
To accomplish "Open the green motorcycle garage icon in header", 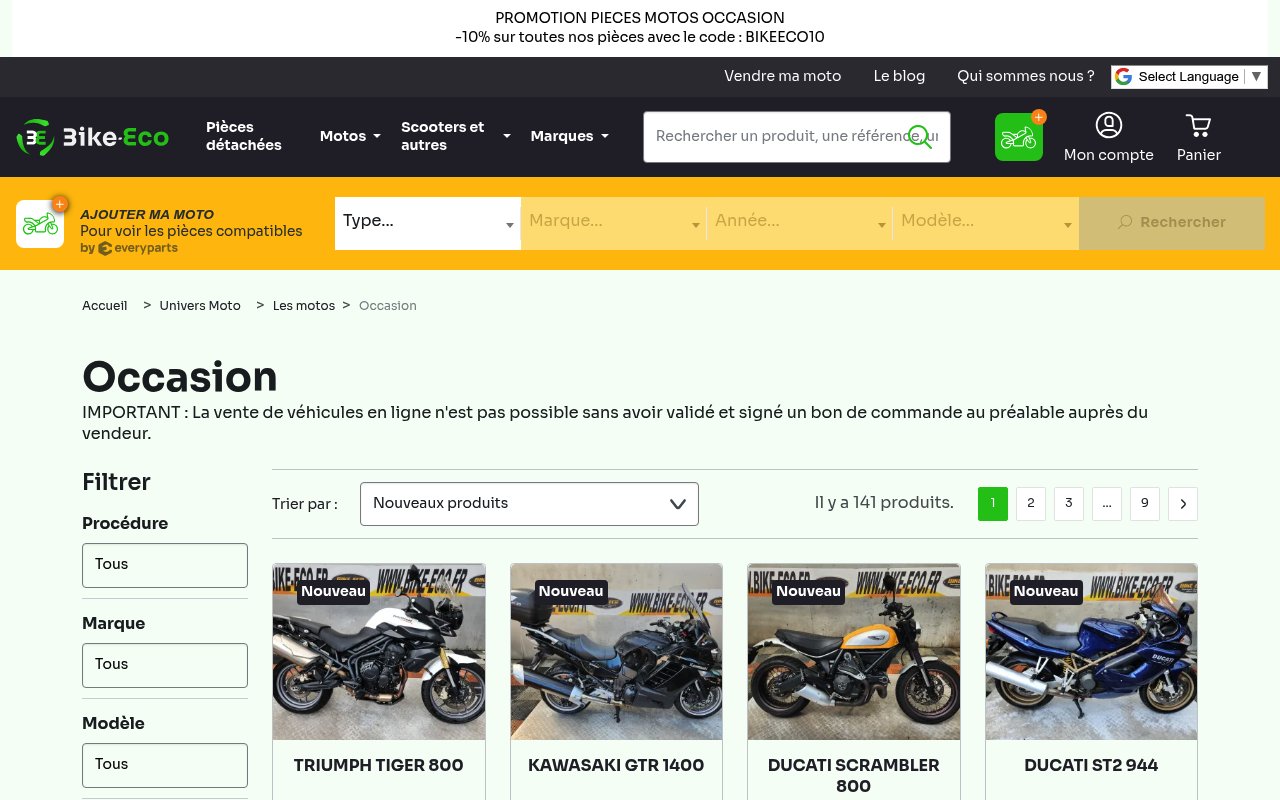I will (1019, 137).
